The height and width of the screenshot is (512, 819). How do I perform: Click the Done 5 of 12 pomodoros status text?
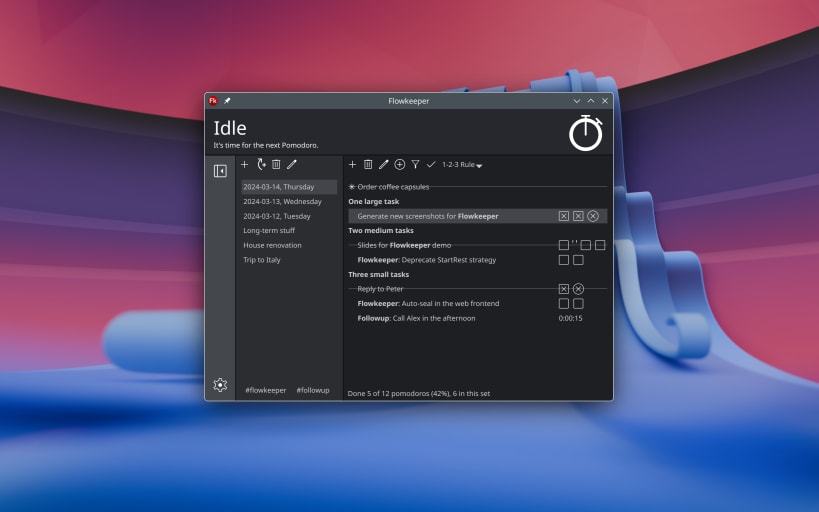pos(419,393)
